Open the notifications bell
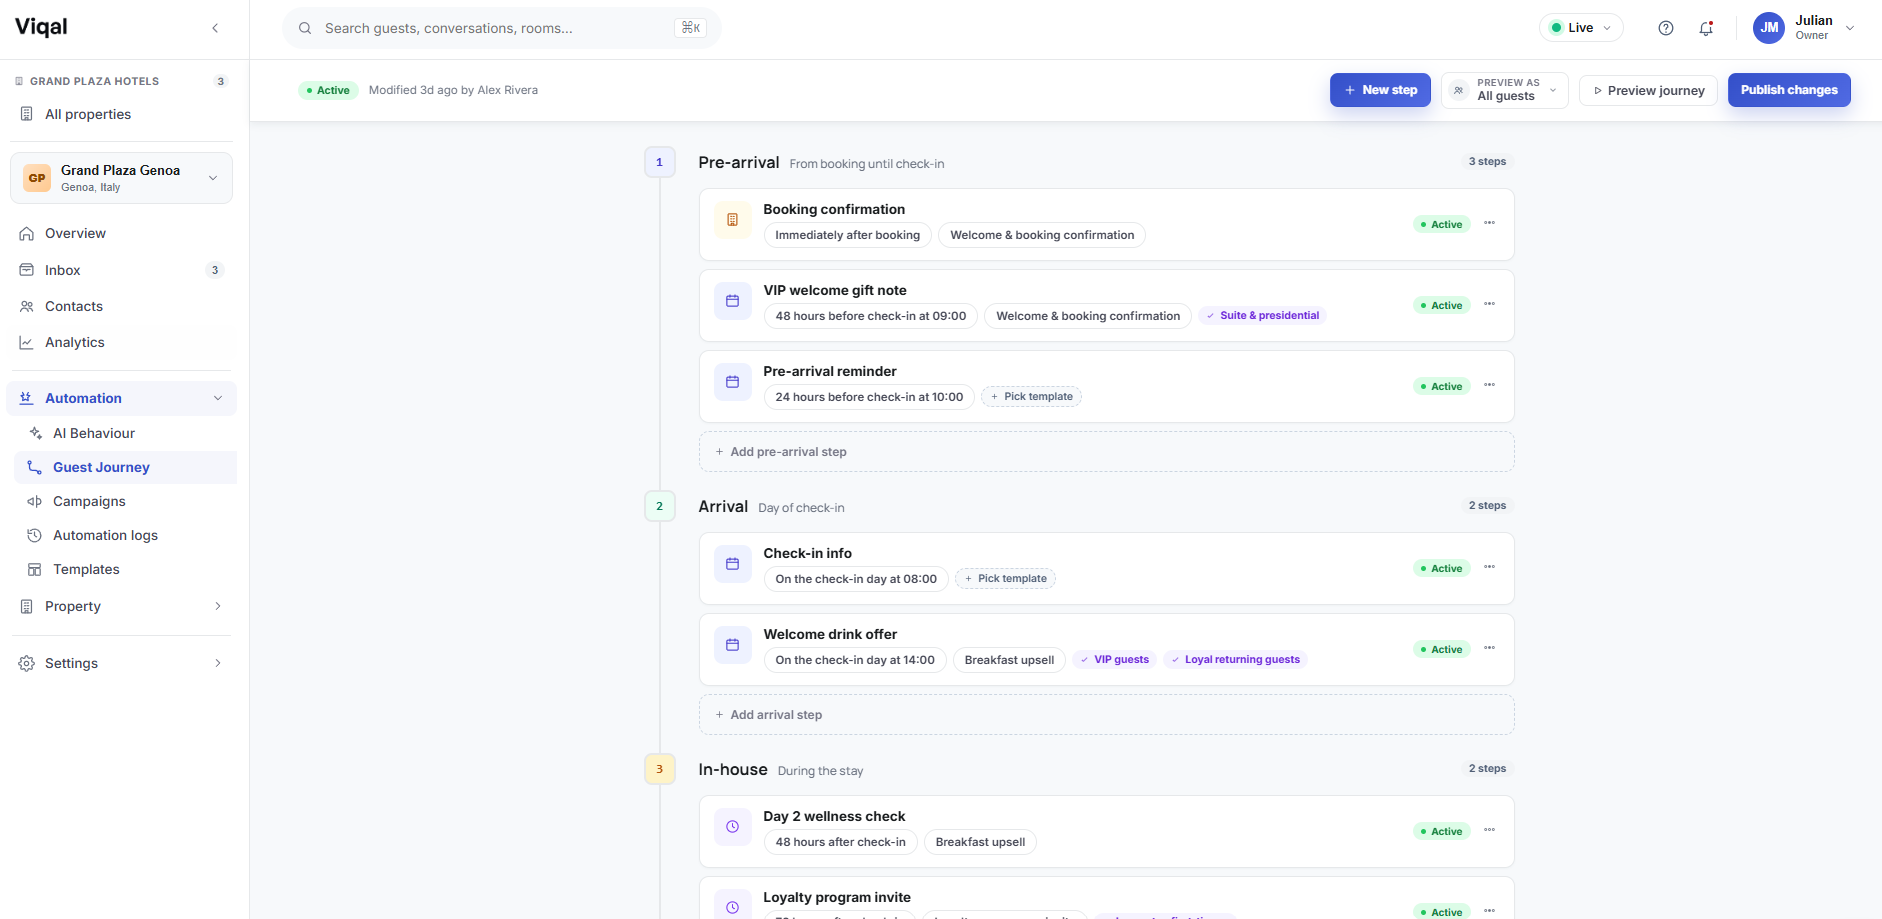 point(1706,28)
